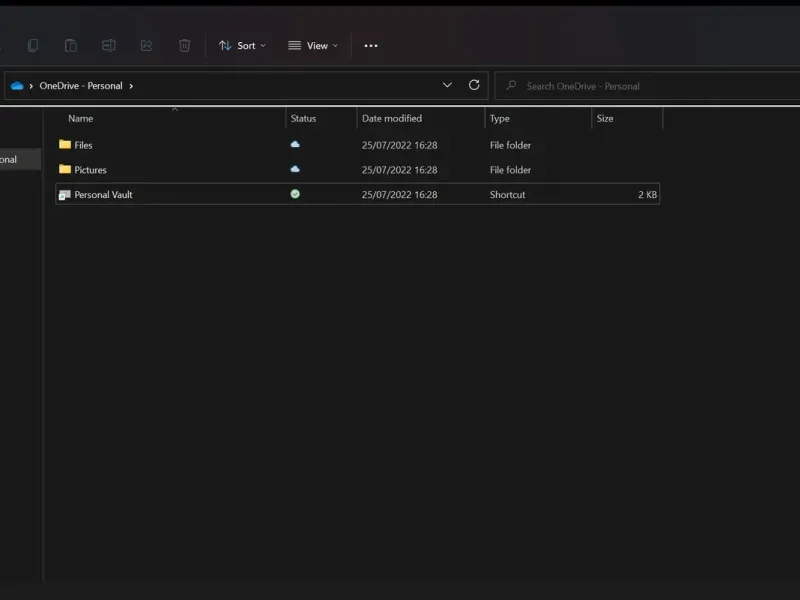The image size is (800, 600).
Task: Sort by the Name column header
Action: point(81,118)
